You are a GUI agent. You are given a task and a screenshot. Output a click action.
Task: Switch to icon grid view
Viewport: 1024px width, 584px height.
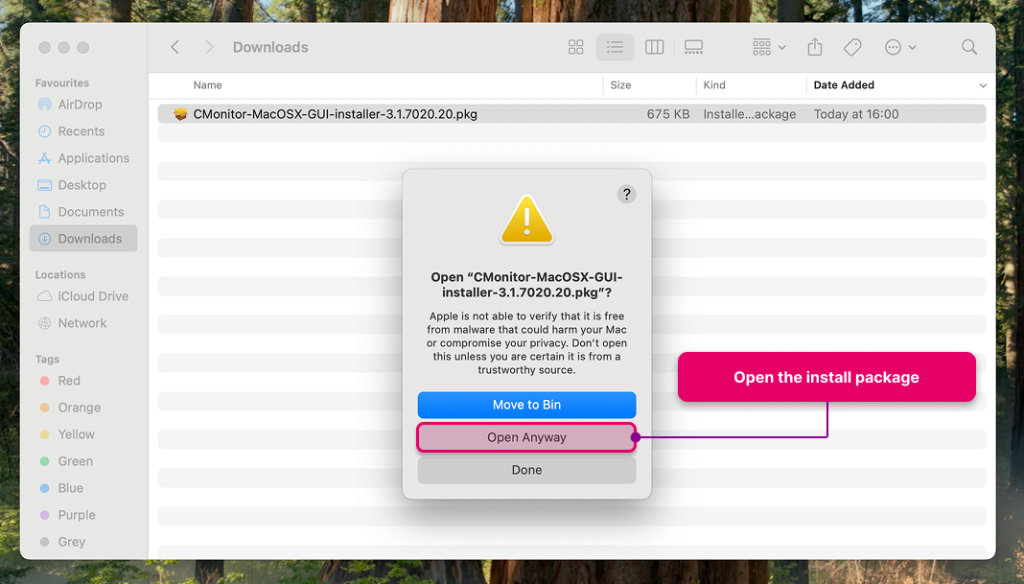576,47
